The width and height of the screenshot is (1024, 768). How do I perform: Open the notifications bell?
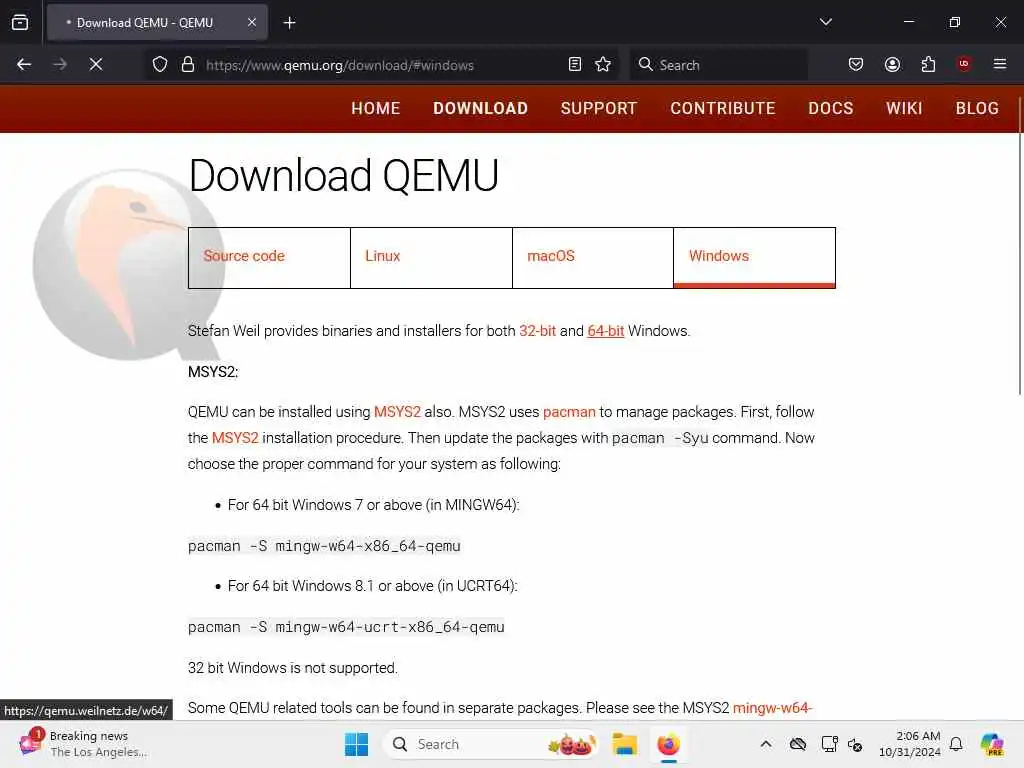pos(956,744)
